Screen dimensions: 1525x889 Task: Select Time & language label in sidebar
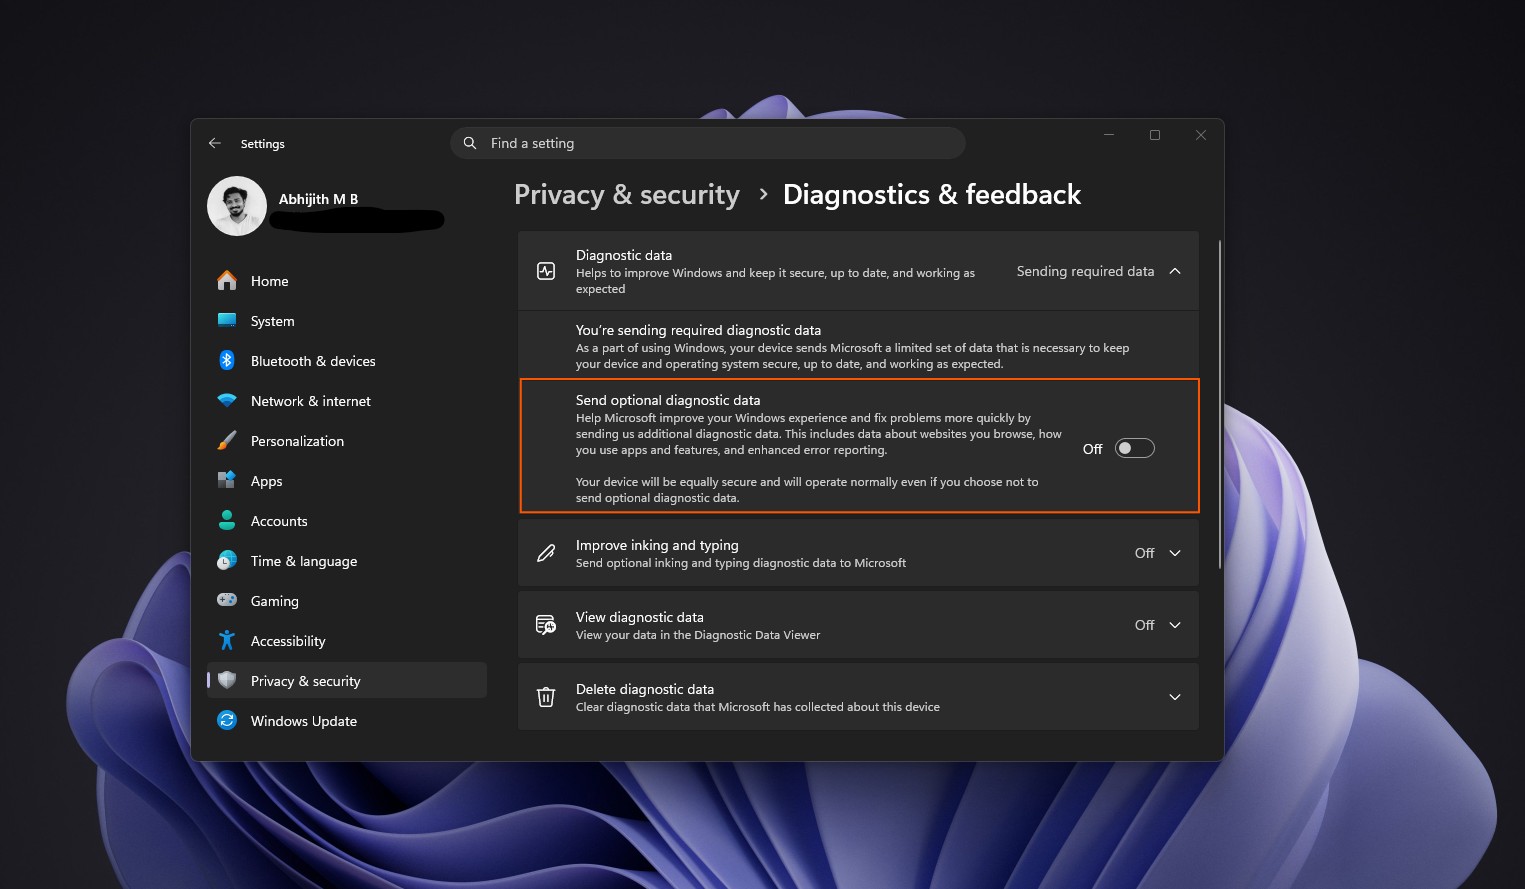coord(304,561)
